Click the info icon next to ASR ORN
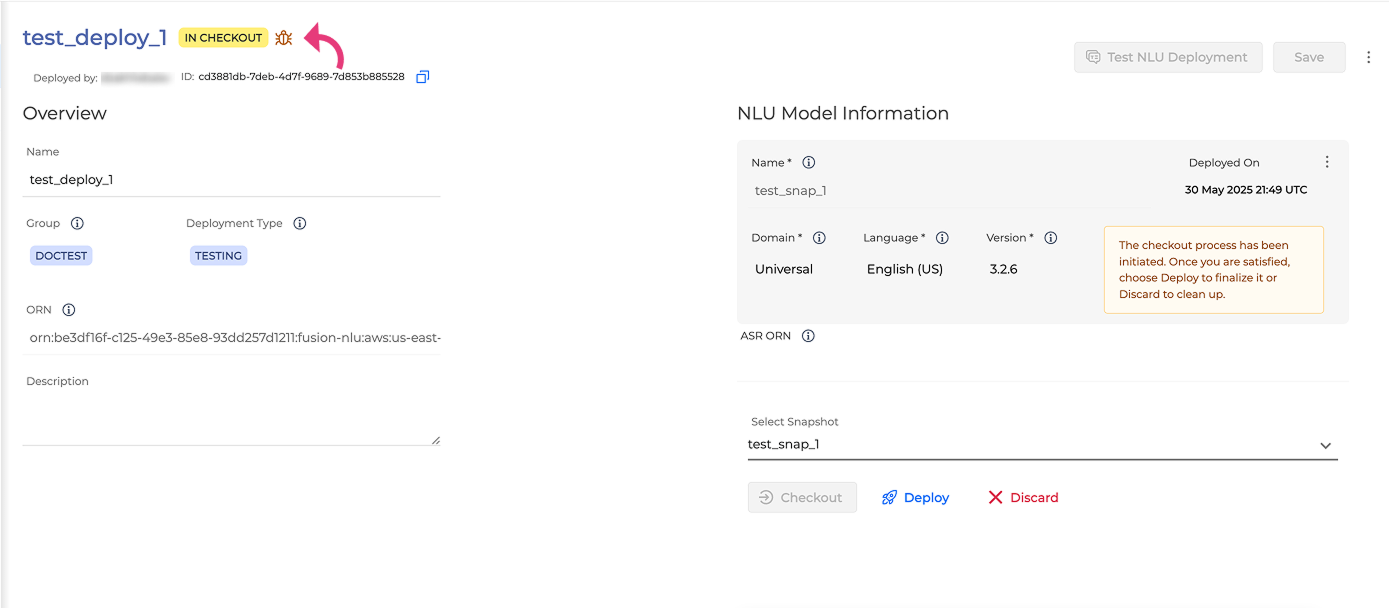Screen dimensions: 1389x608 click(808, 336)
